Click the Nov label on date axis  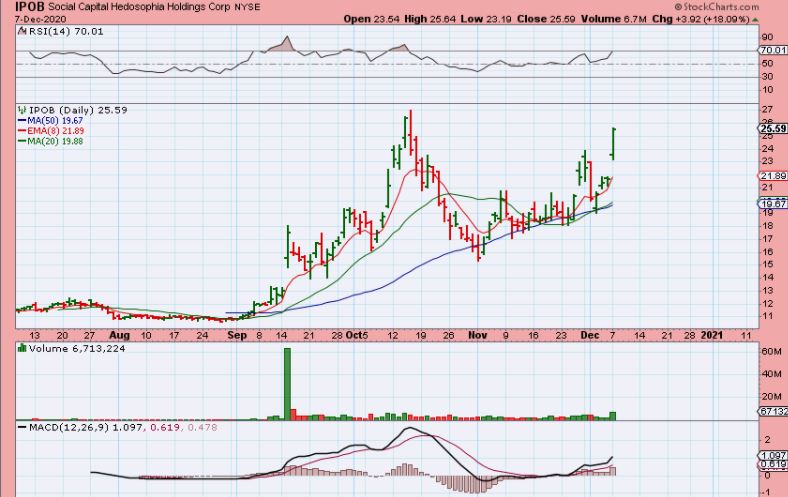tap(477, 335)
